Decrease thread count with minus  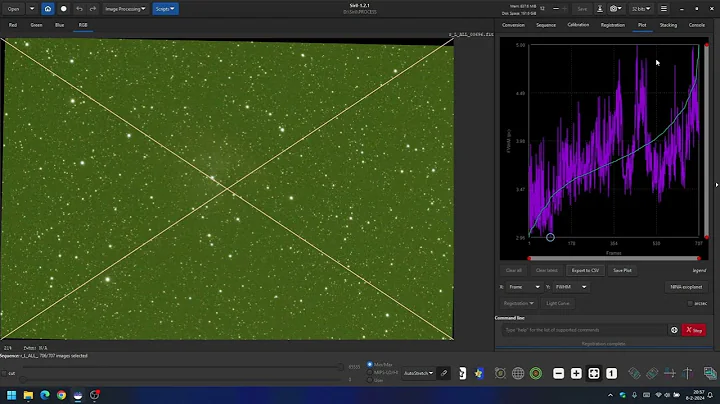[556, 9]
